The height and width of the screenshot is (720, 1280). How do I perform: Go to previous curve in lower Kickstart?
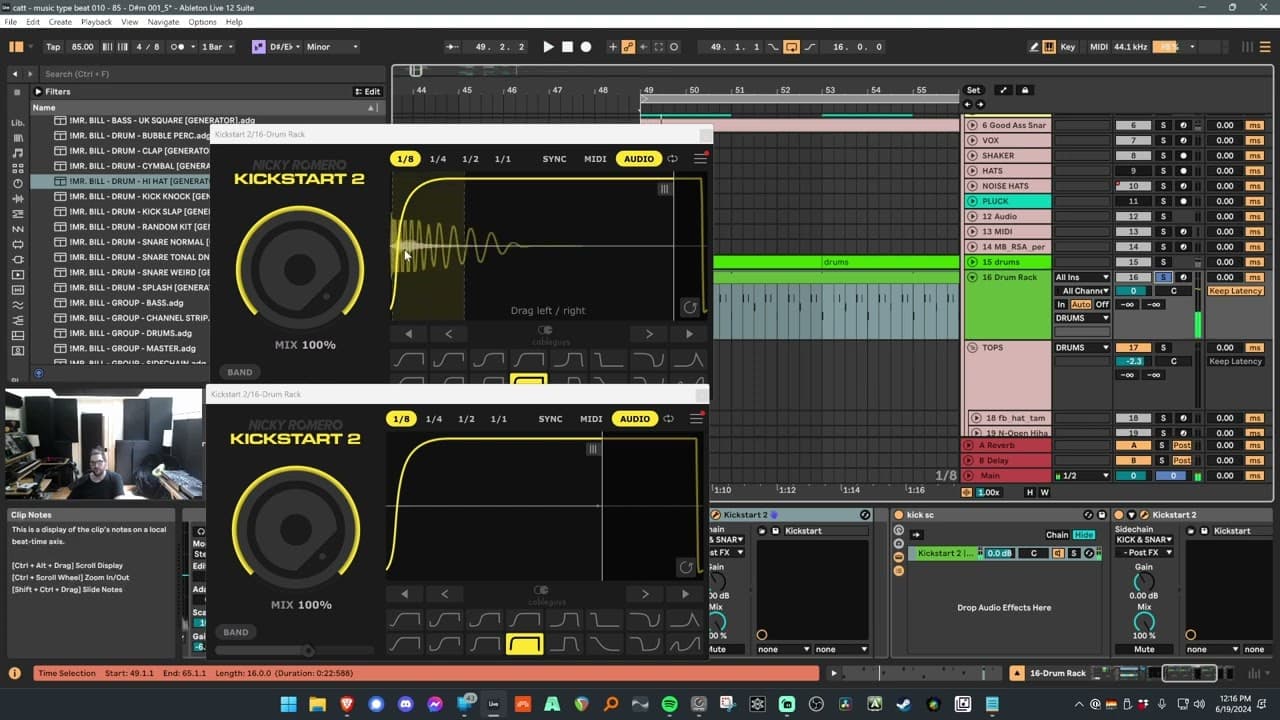(445, 594)
